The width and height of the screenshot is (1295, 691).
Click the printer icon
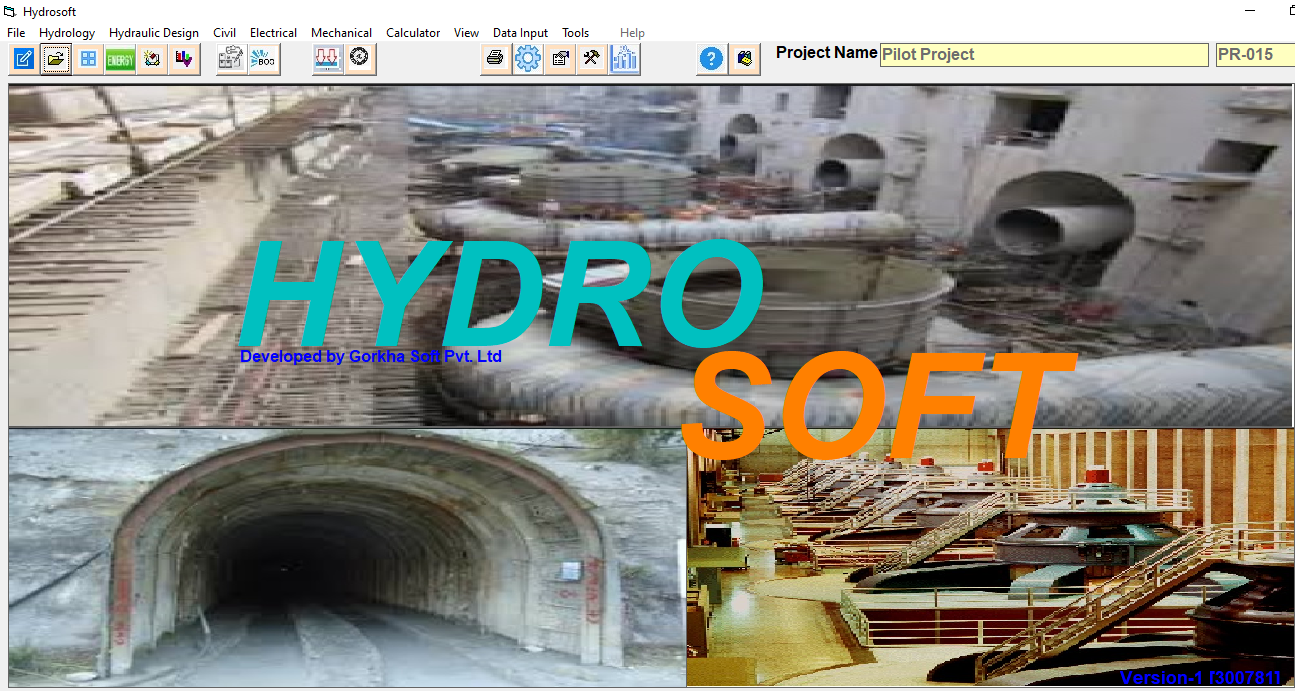point(495,59)
